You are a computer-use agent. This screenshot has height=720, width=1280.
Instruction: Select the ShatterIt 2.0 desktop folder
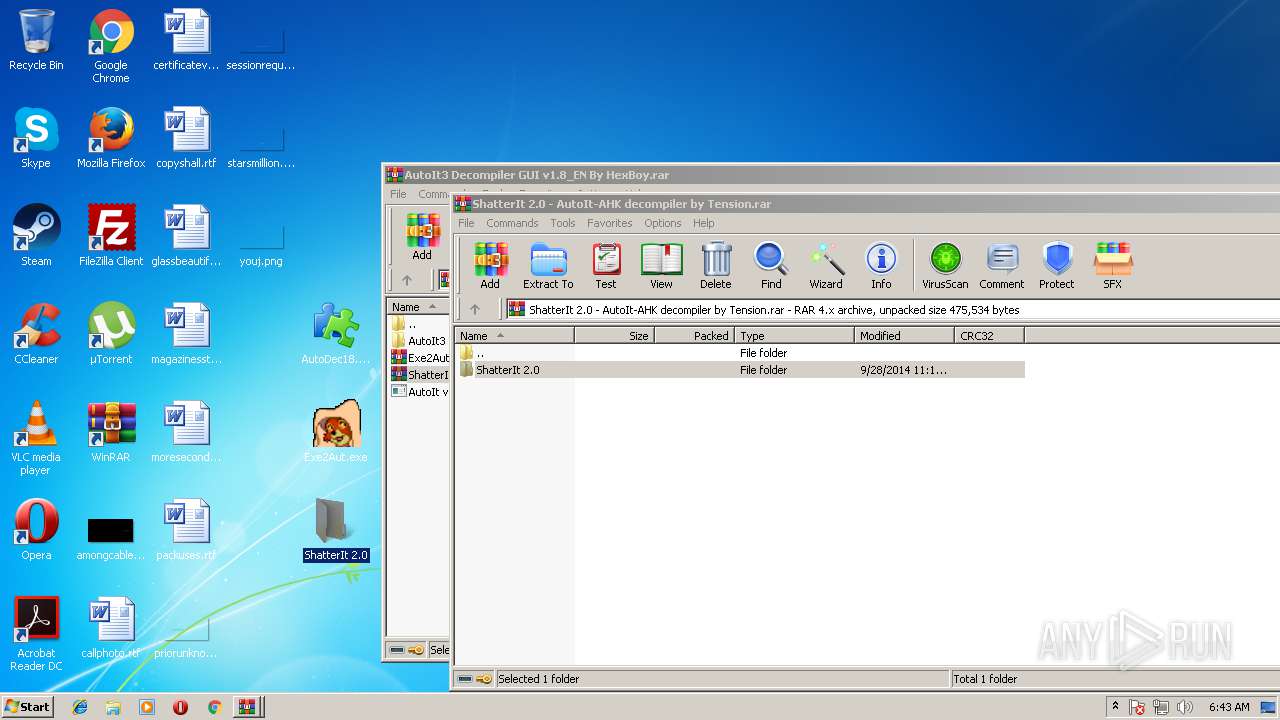tap(336, 531)
